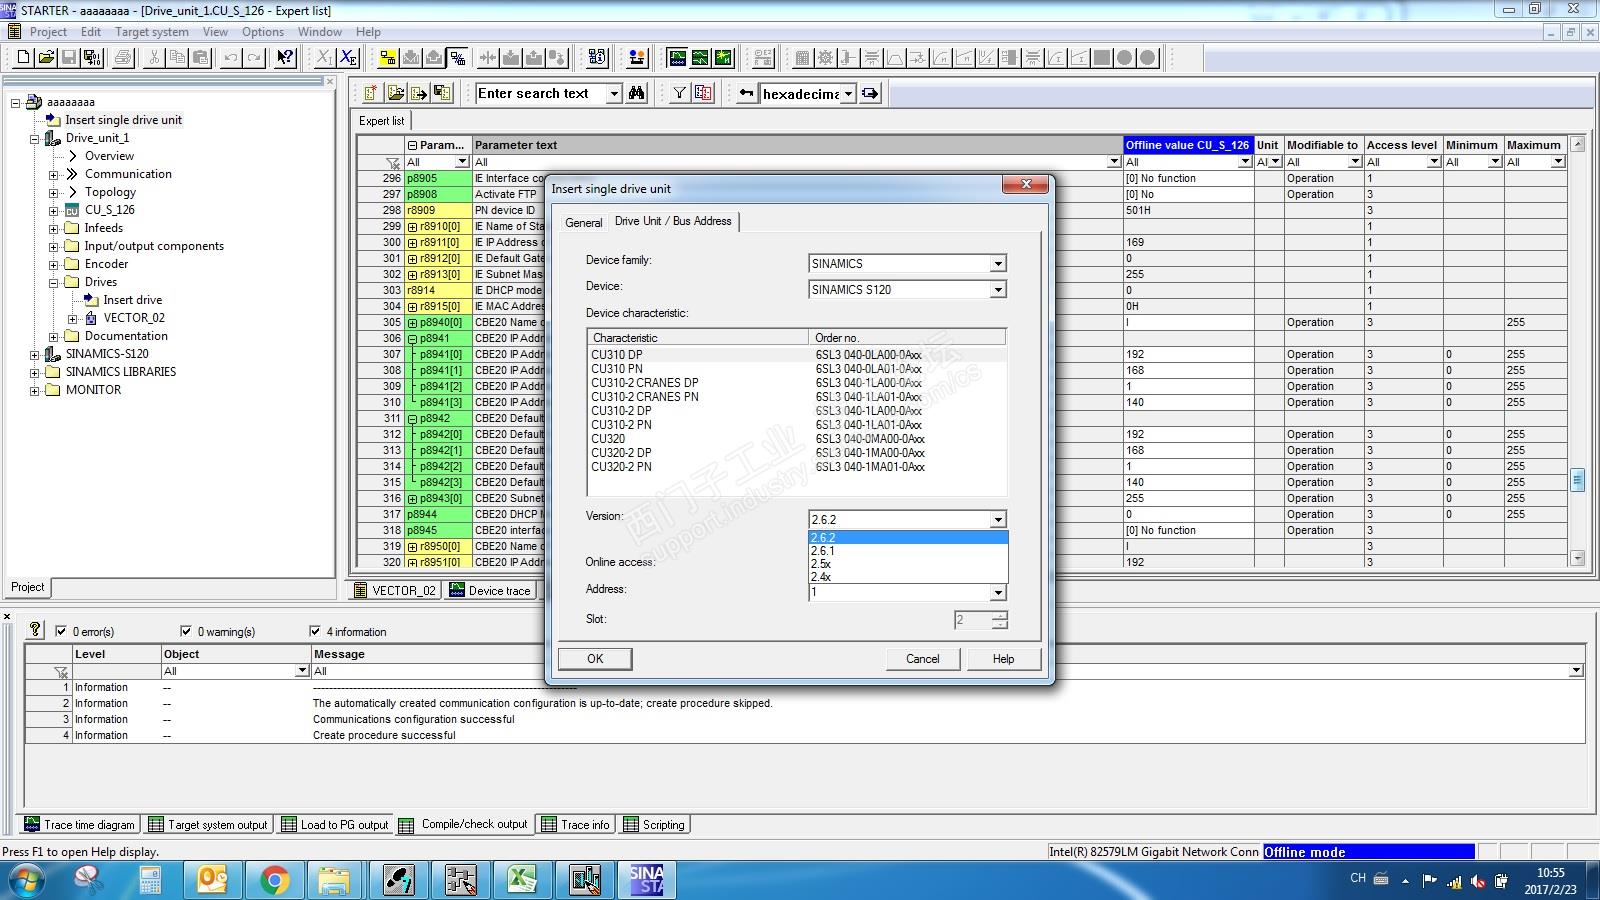Click the funnel filter icon in expert list toolbar
Screen dimensions: 1600x900
pos(680,93)
